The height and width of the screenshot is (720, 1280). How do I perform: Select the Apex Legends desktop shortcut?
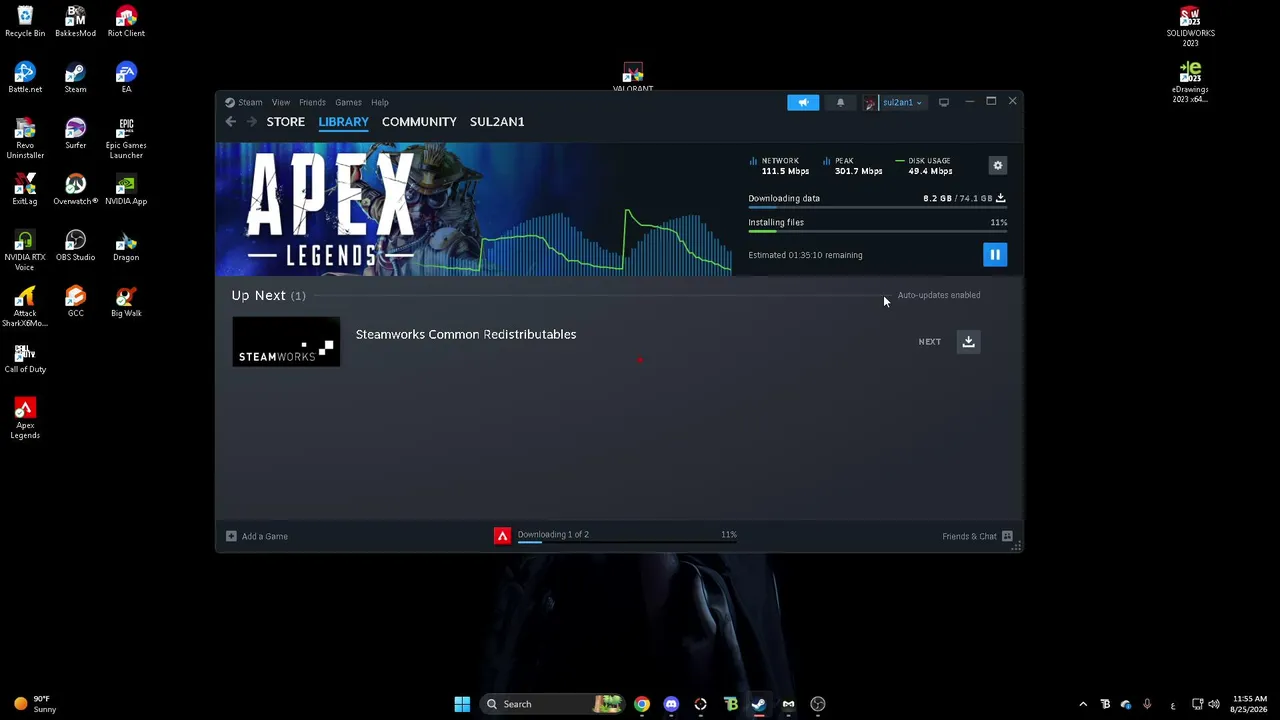[x=25, y=418]
